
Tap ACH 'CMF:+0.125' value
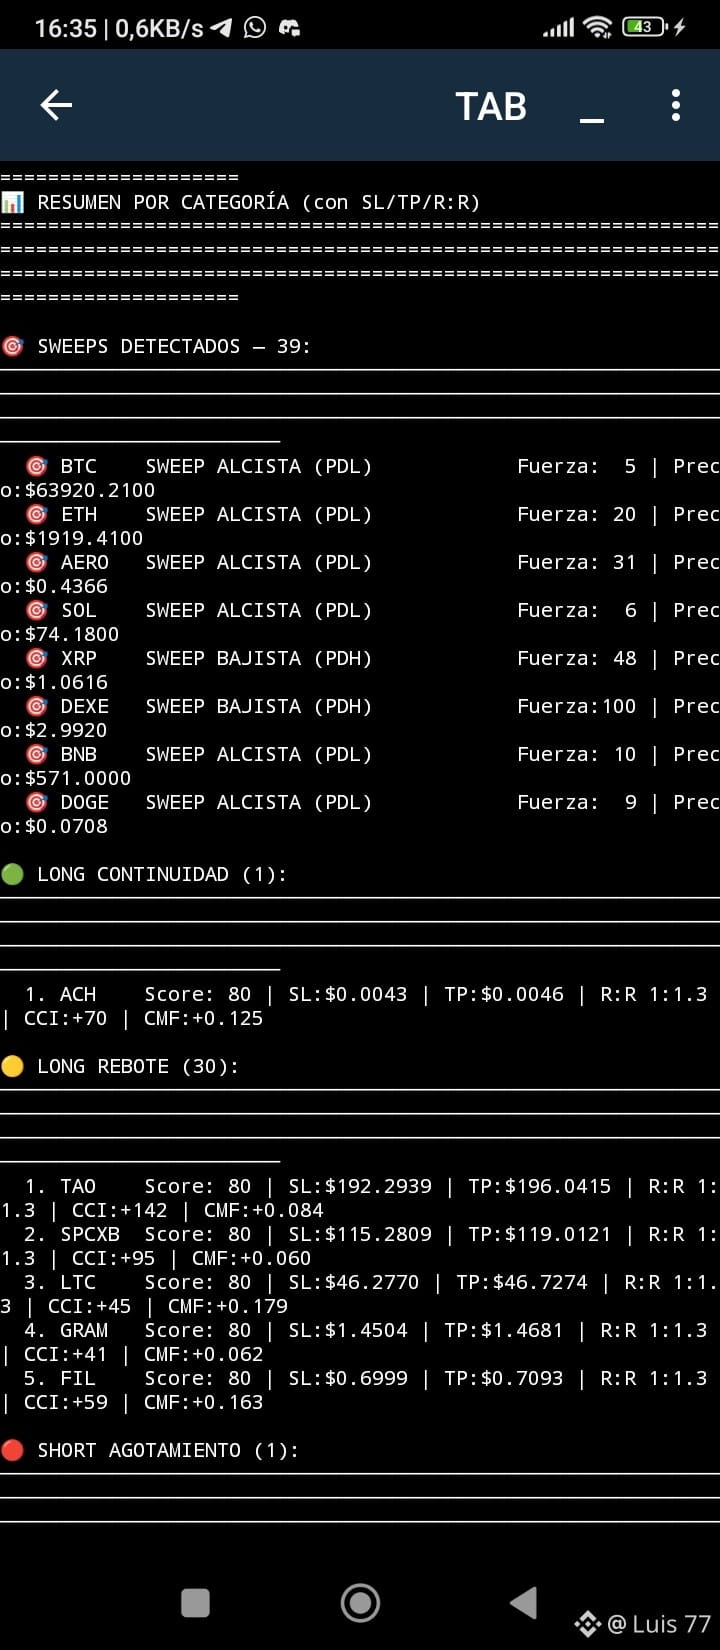pos(204,1018)
